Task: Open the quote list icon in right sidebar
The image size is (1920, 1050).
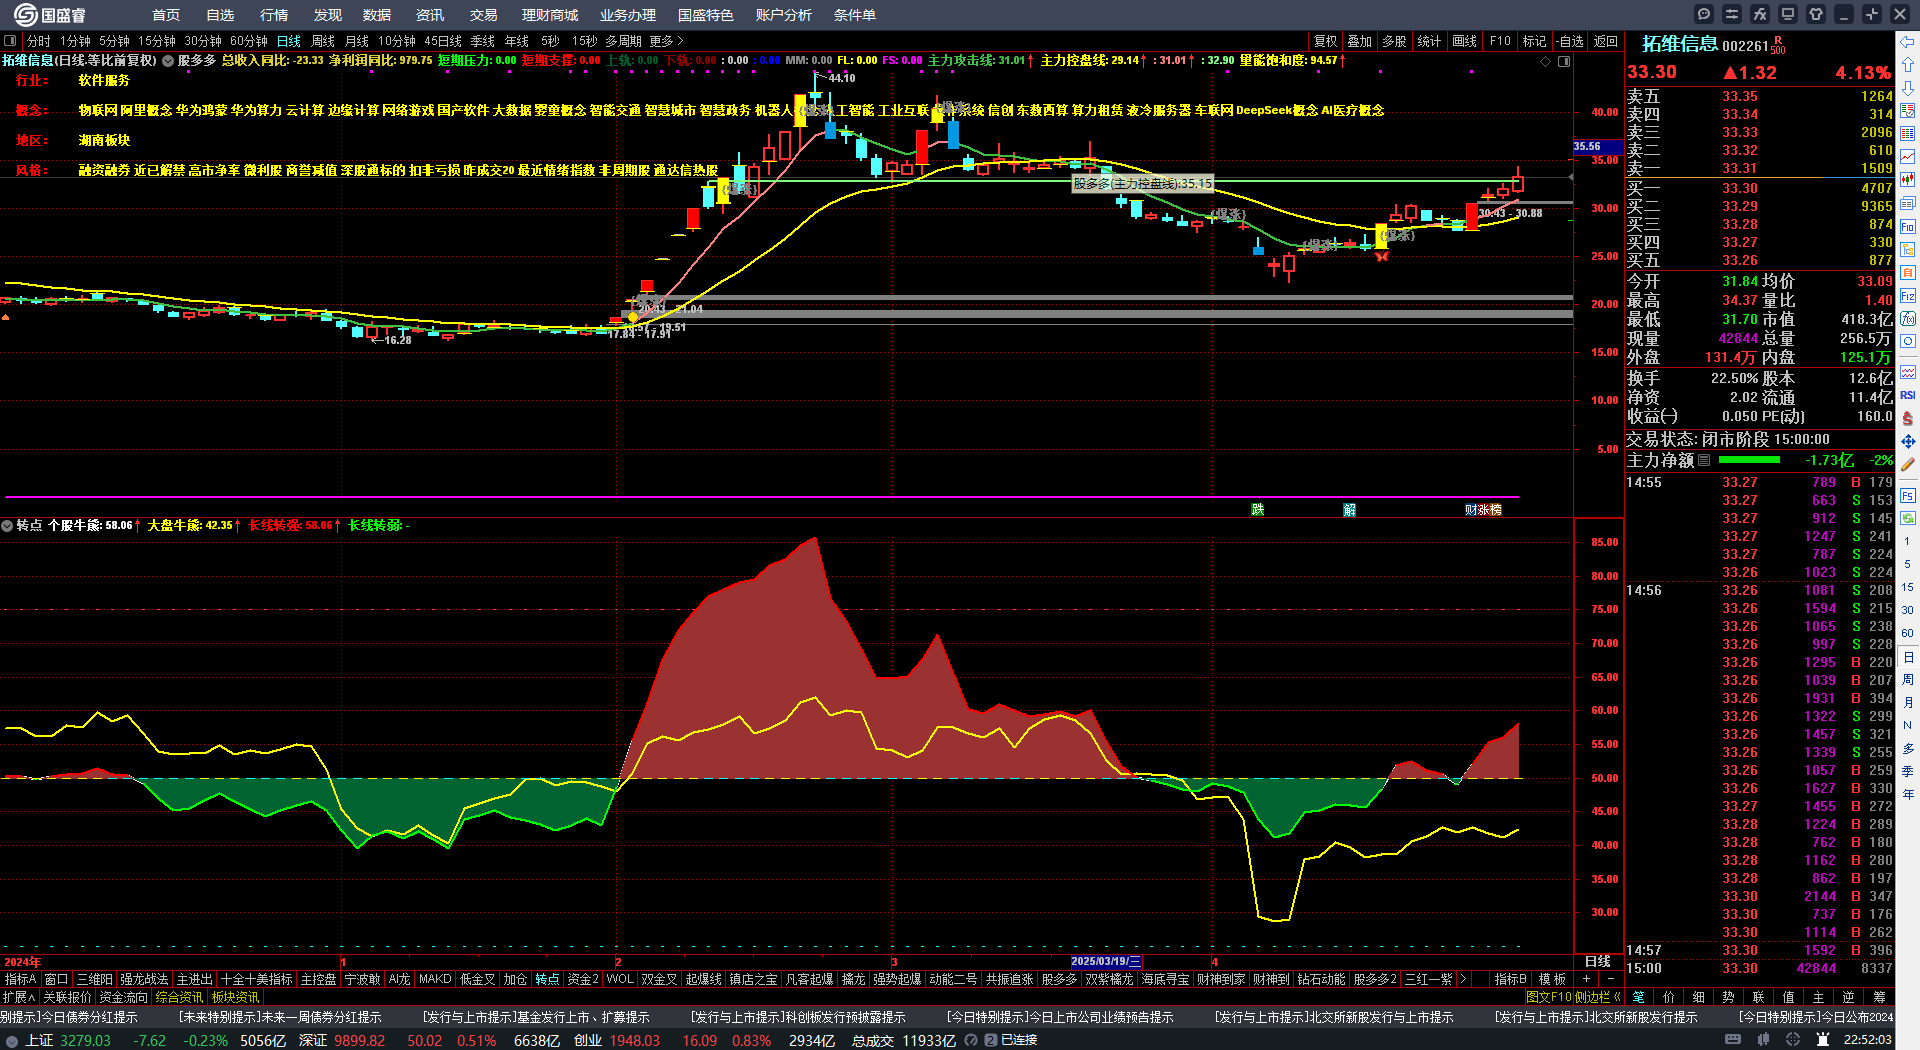Action: tap(1908, 111)
